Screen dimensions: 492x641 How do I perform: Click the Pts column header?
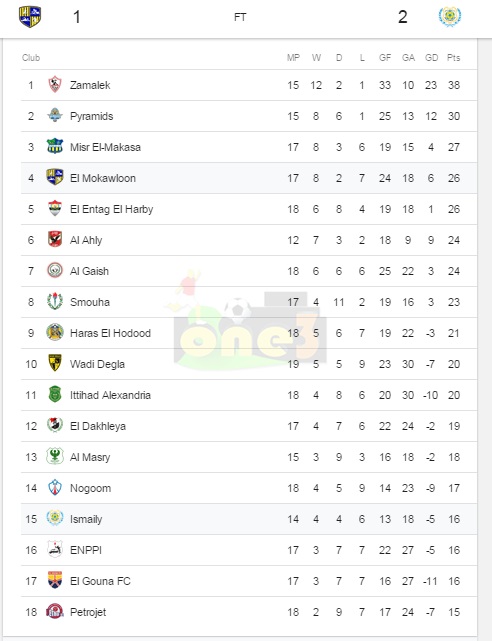(454, 58)
